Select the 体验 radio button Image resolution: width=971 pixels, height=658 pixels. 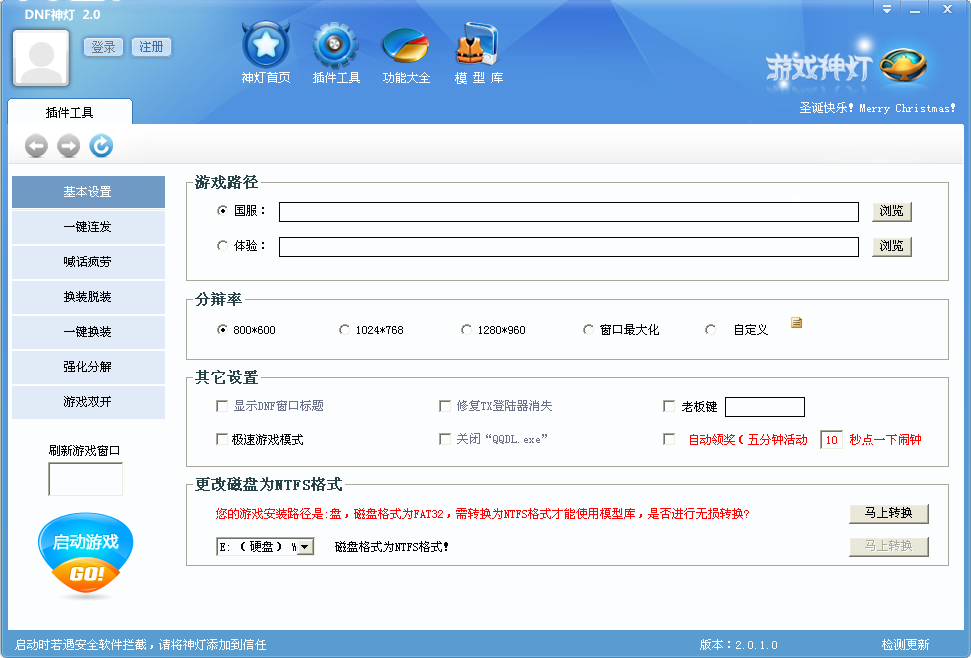(x=222, y=246)
